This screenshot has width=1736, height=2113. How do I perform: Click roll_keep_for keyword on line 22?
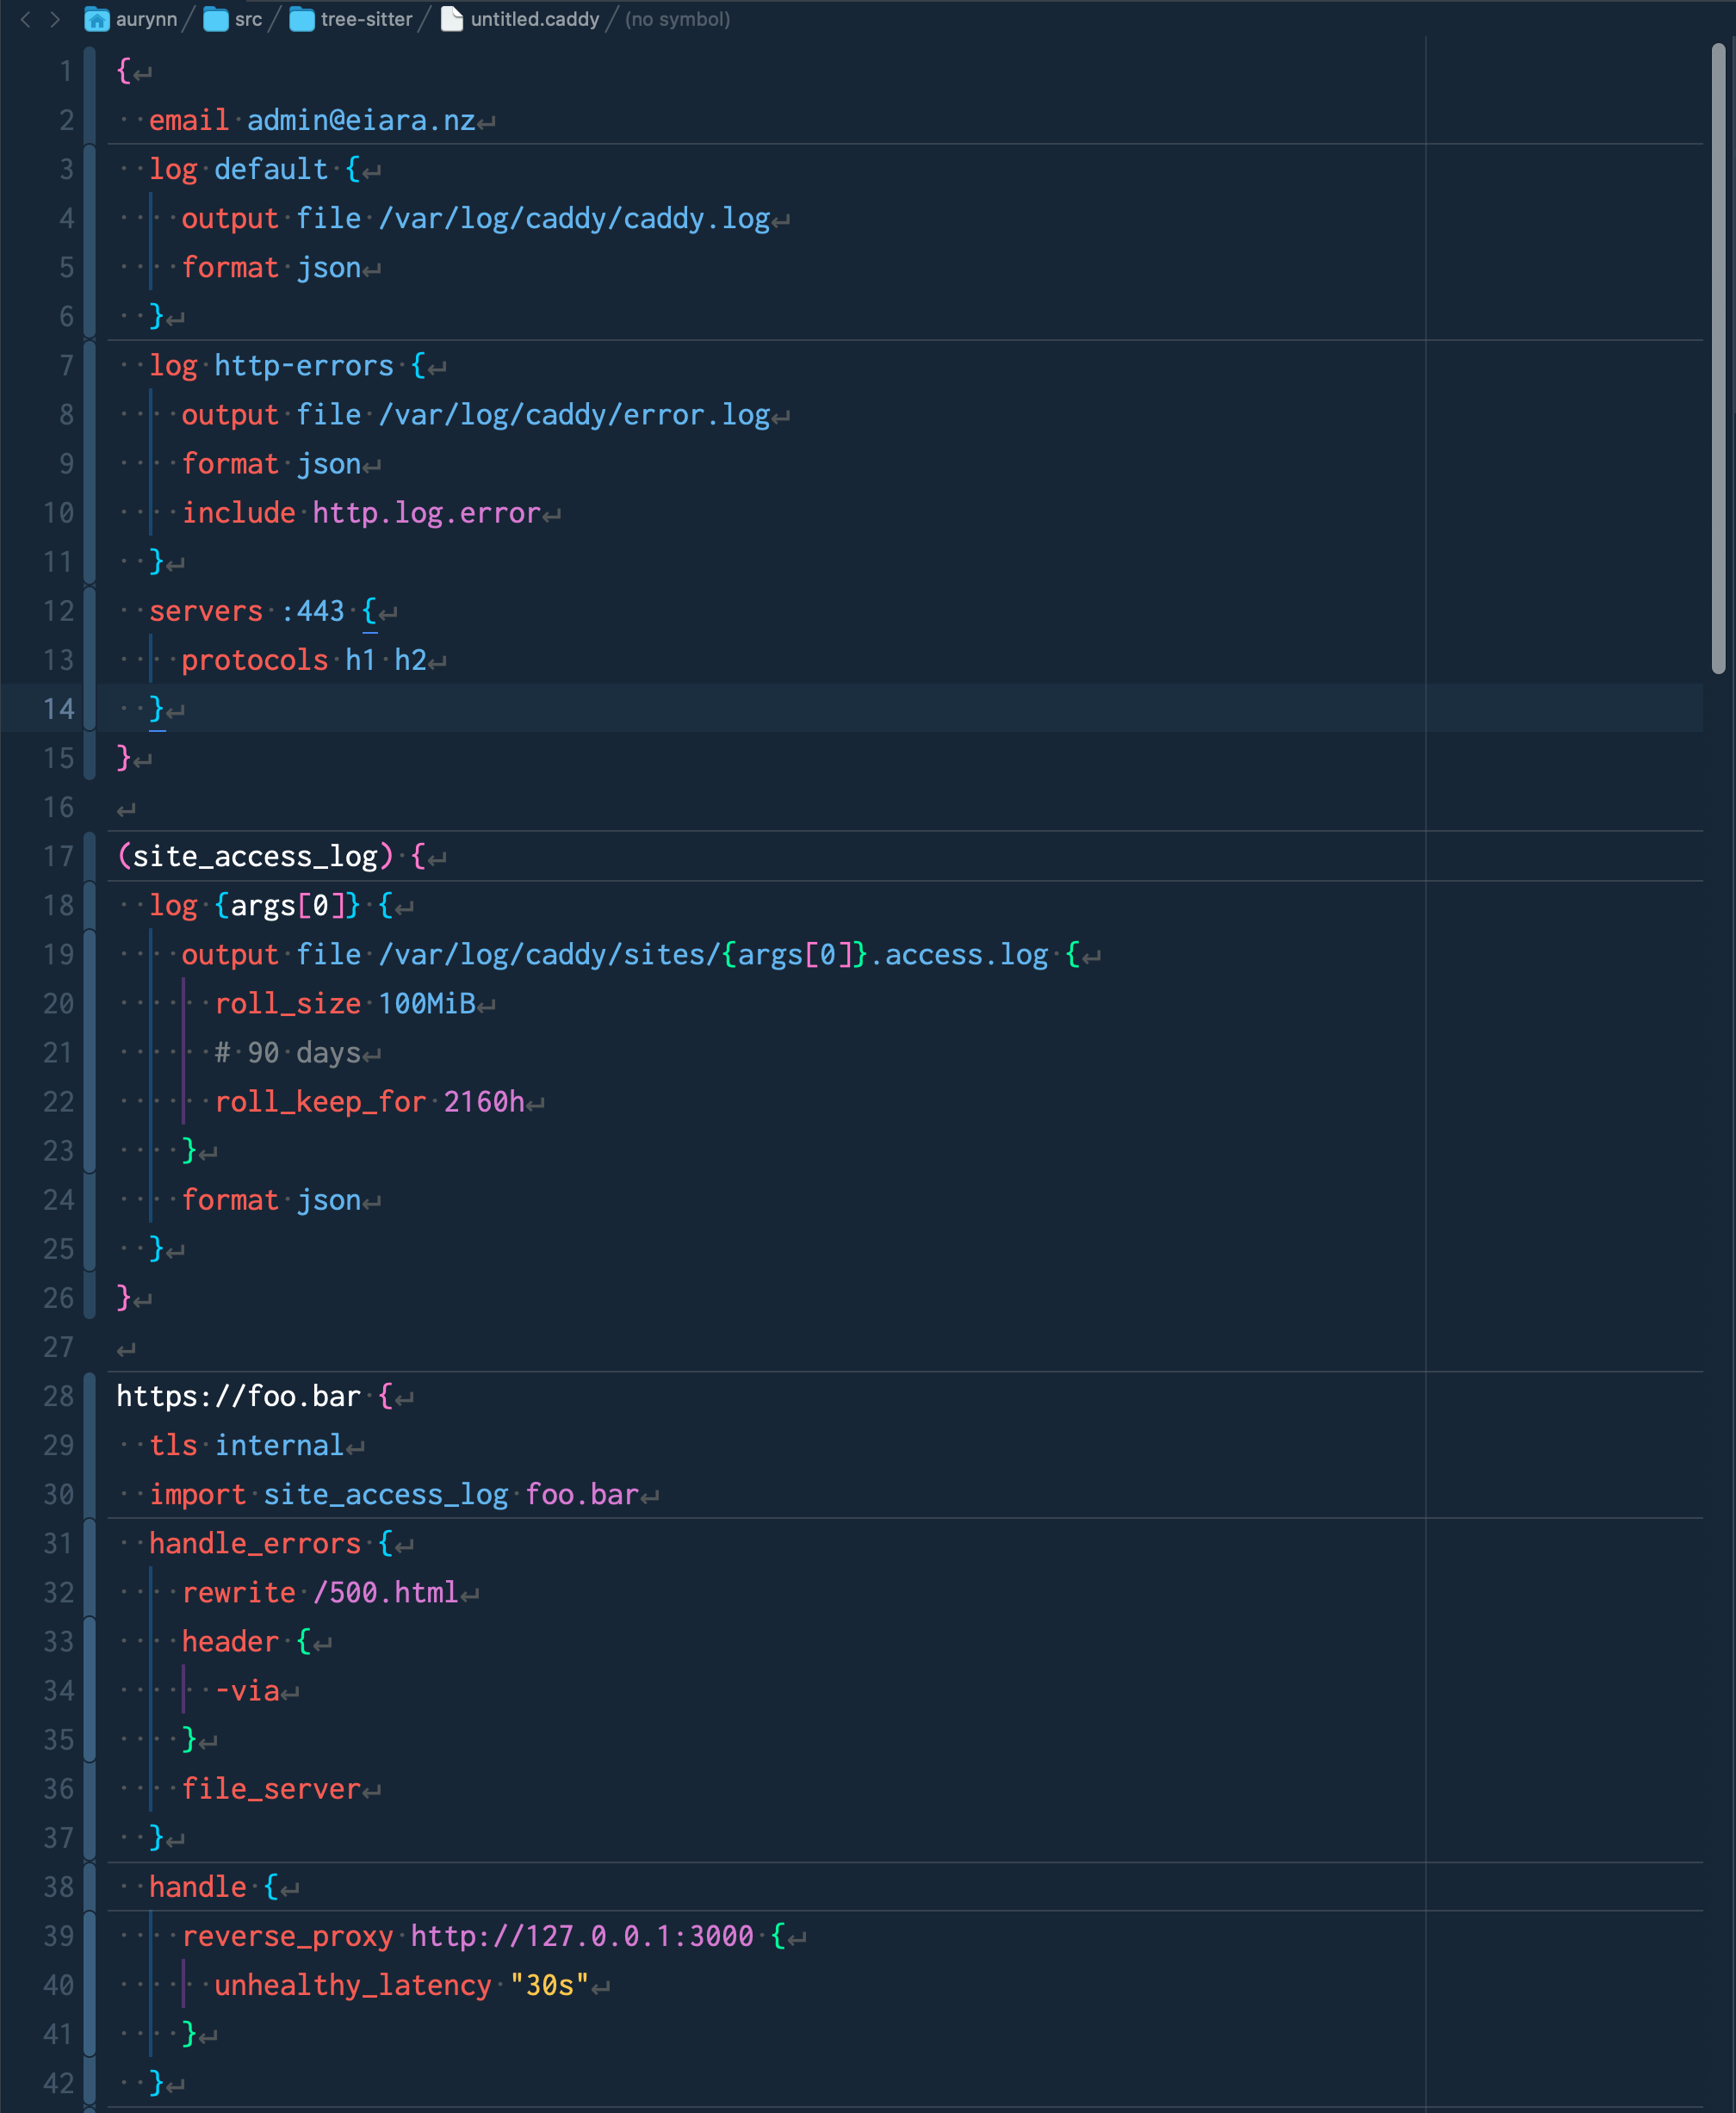point(320,1101)
